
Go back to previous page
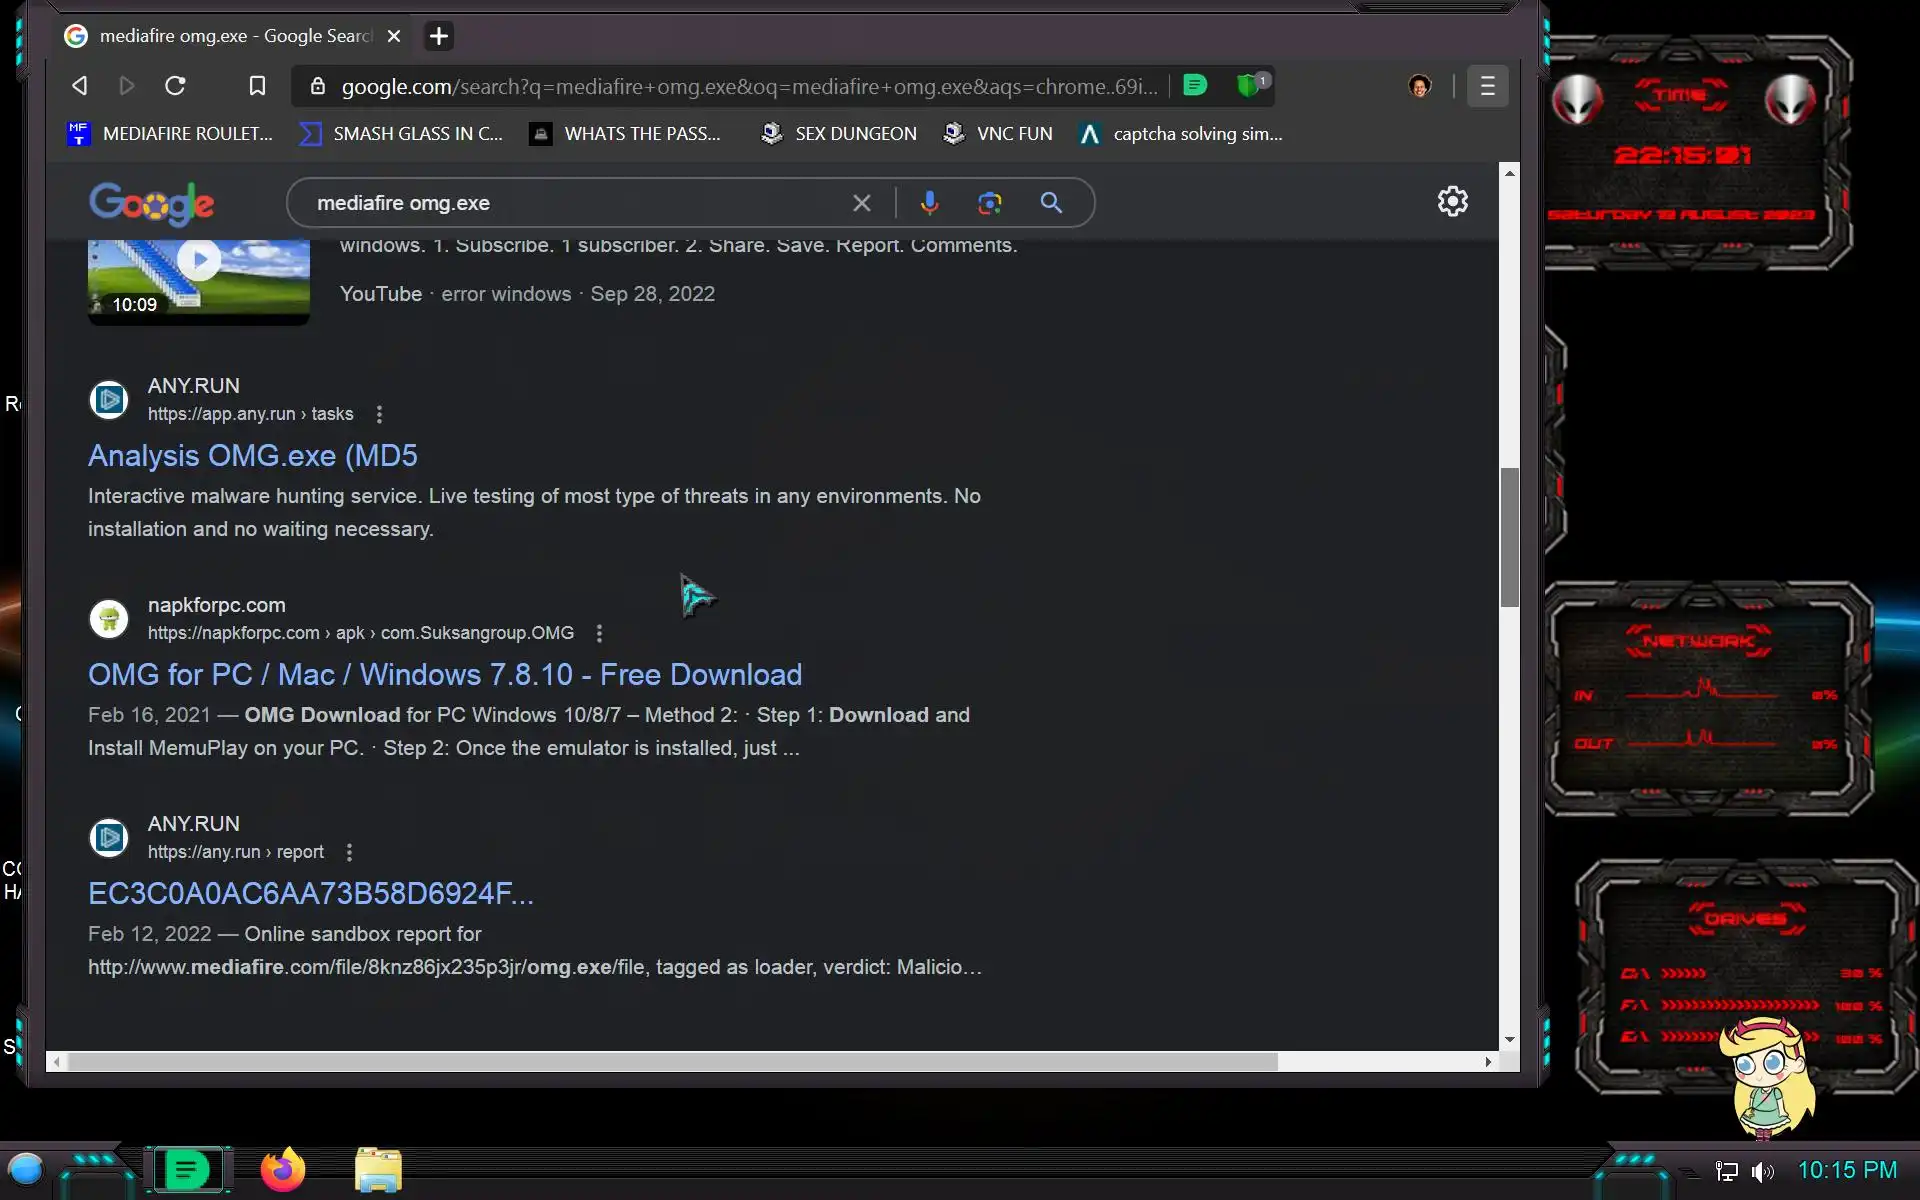tap(80, 86)
